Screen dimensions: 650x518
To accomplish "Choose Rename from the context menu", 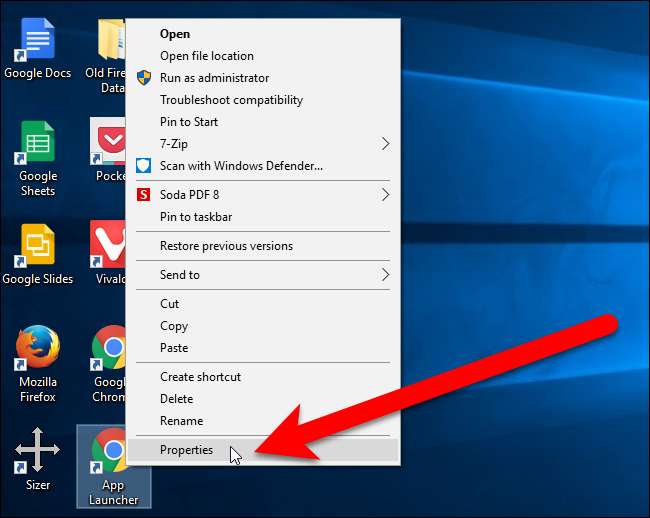I will [x=263, y=421].
